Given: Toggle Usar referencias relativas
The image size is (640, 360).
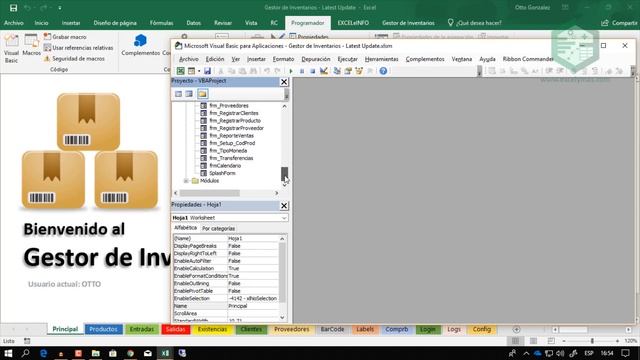Looking at the screenshot, I should [78, 48].
